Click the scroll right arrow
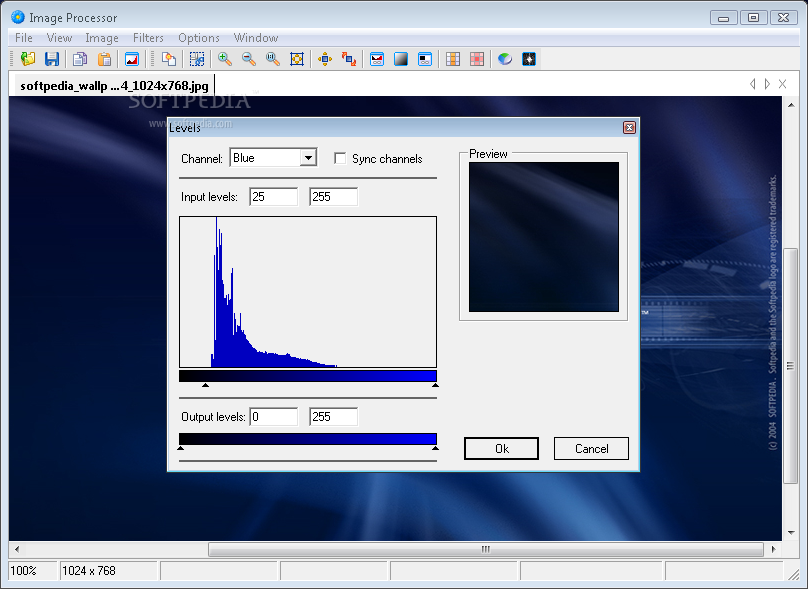The width and height of the screenshot is (808, 589). (773, 549)
